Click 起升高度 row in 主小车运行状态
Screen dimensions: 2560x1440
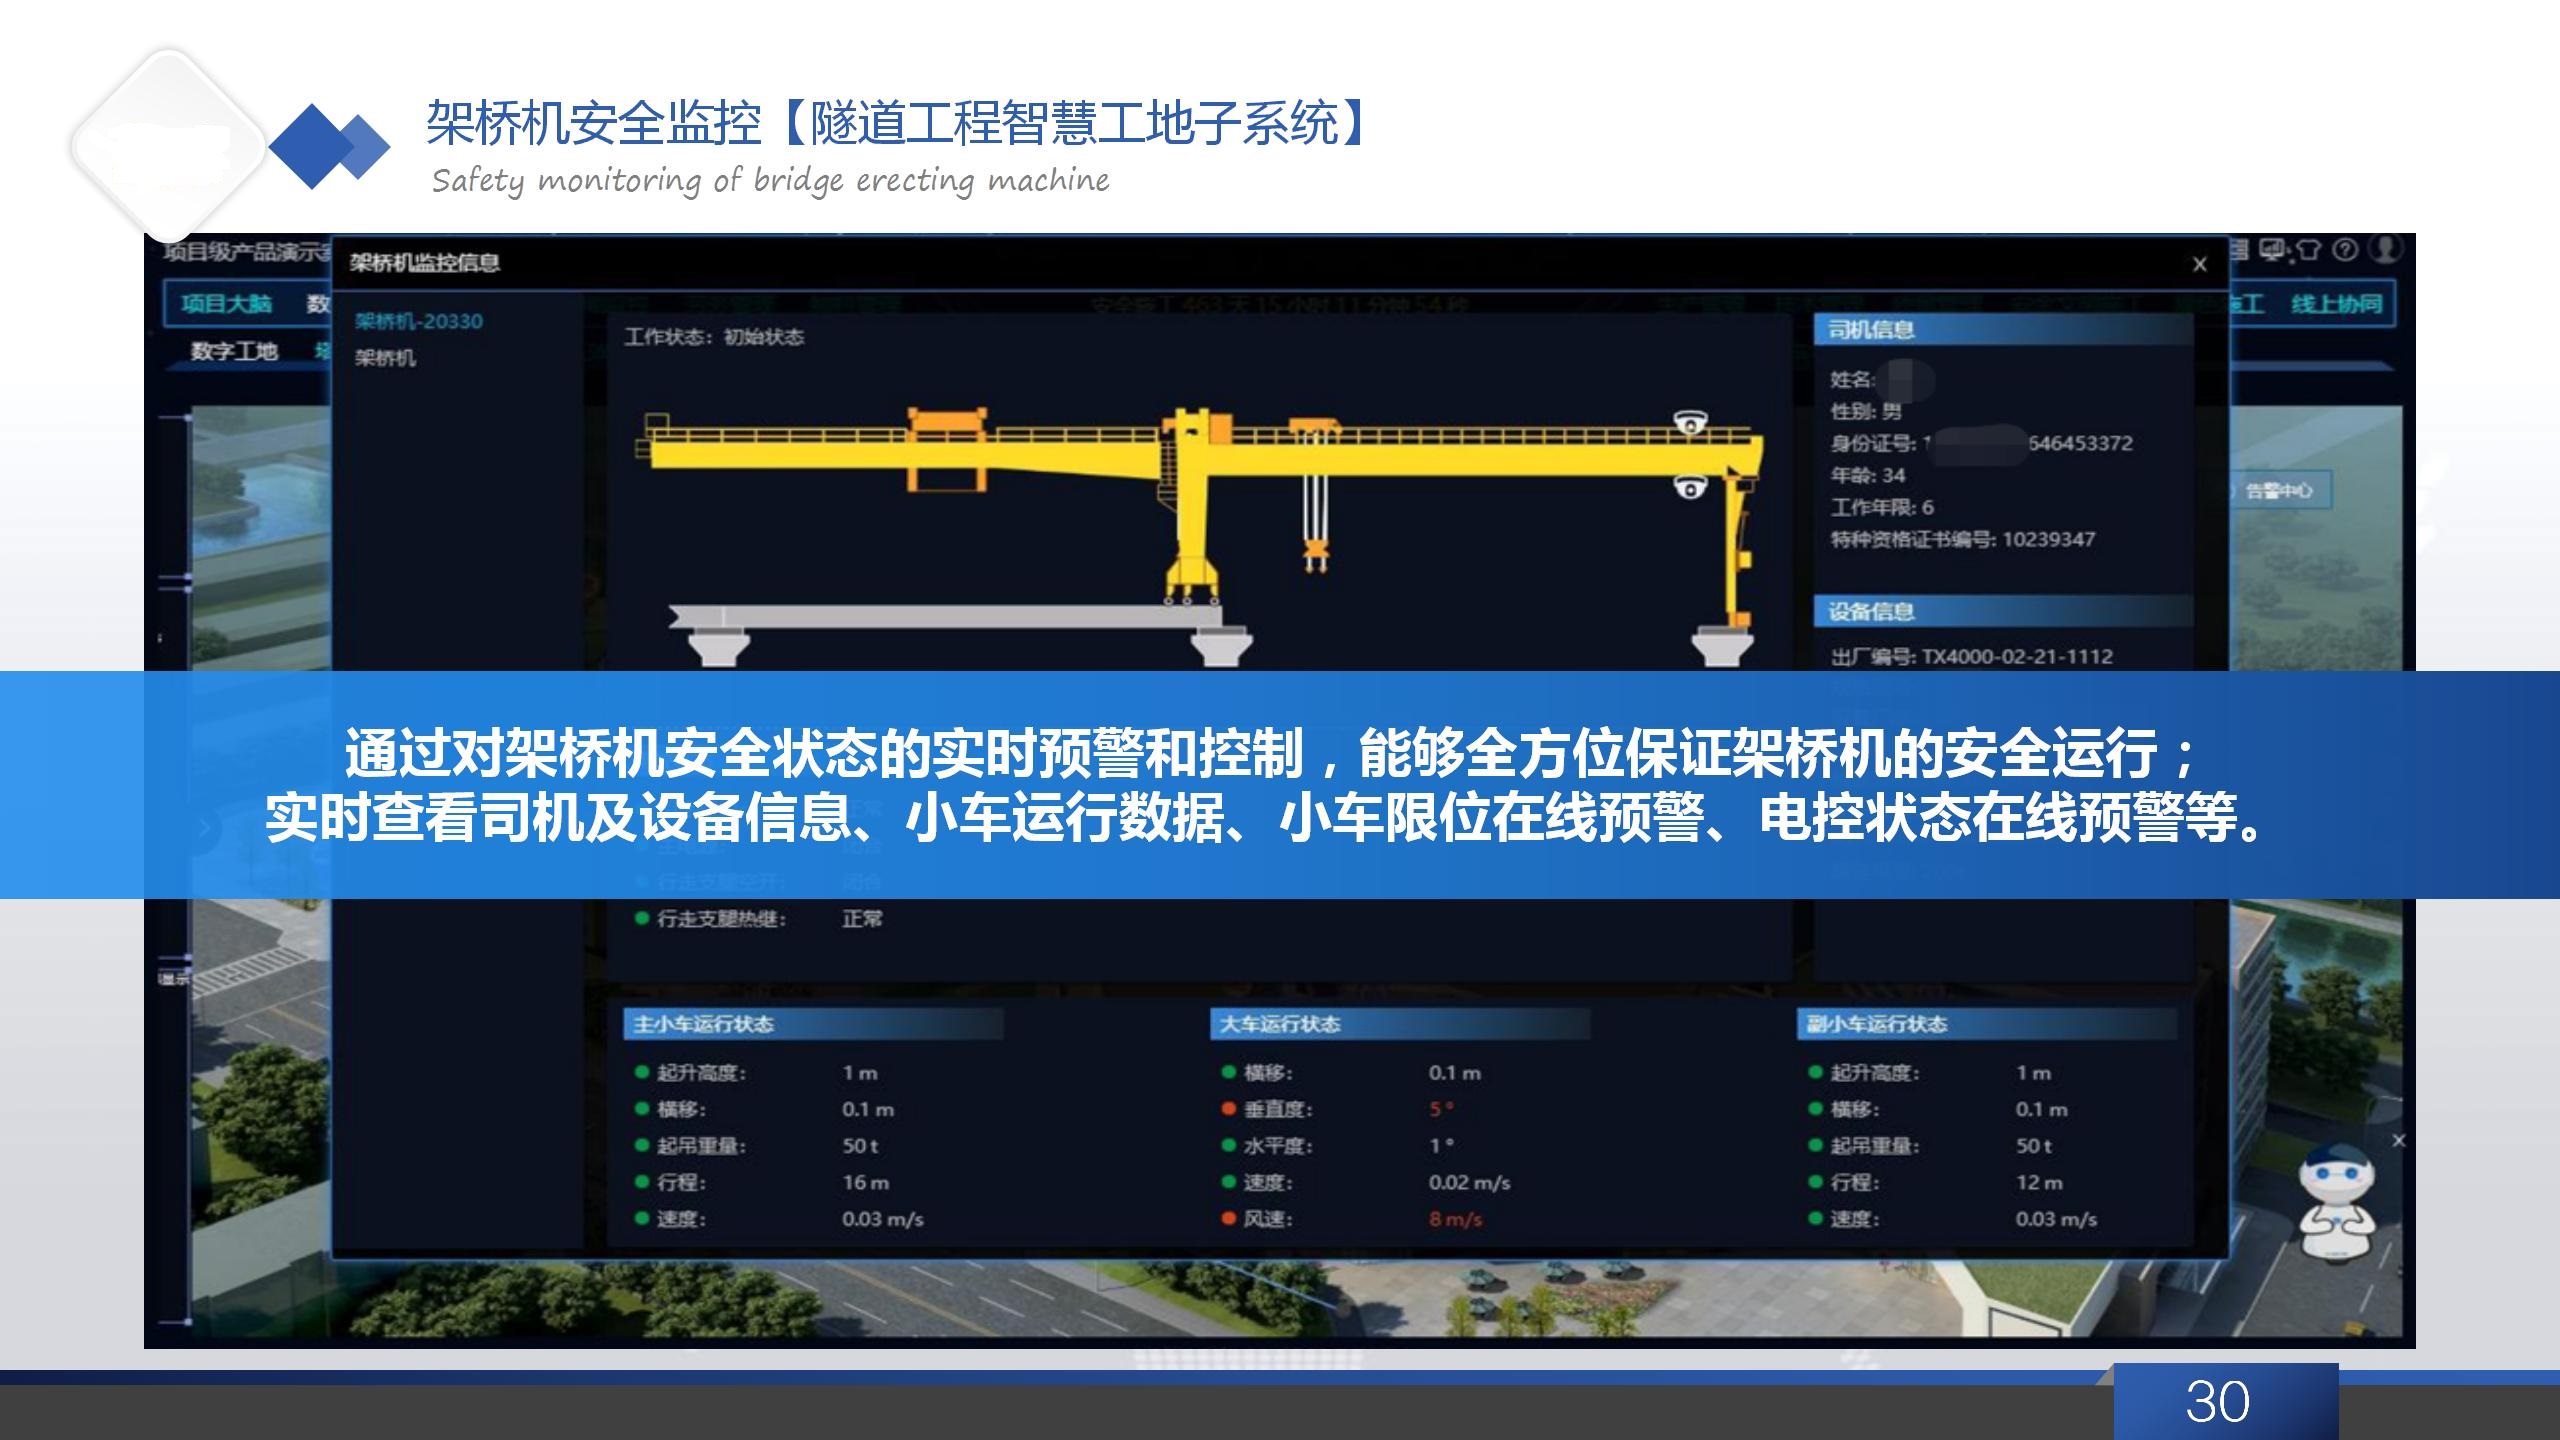pos(757,1073)
